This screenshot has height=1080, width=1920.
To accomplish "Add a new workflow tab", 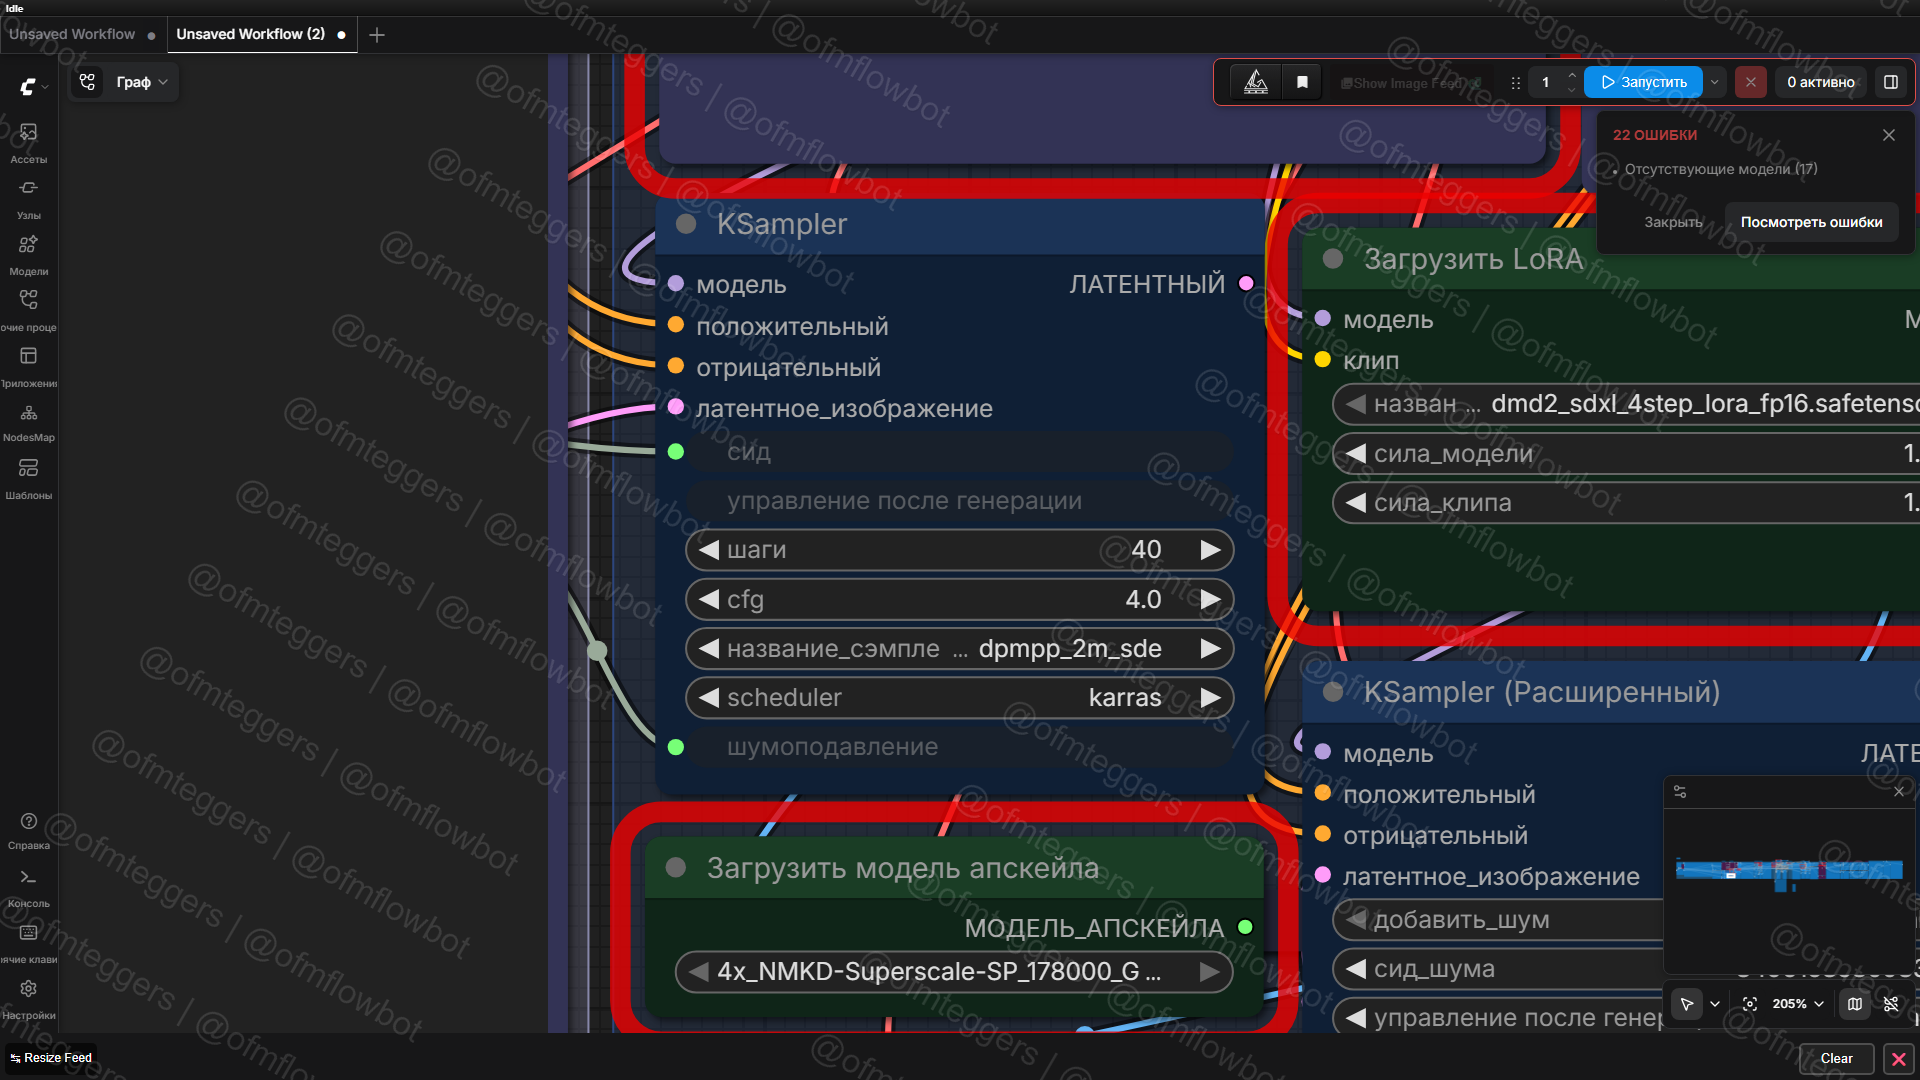I will click(377, 35).
